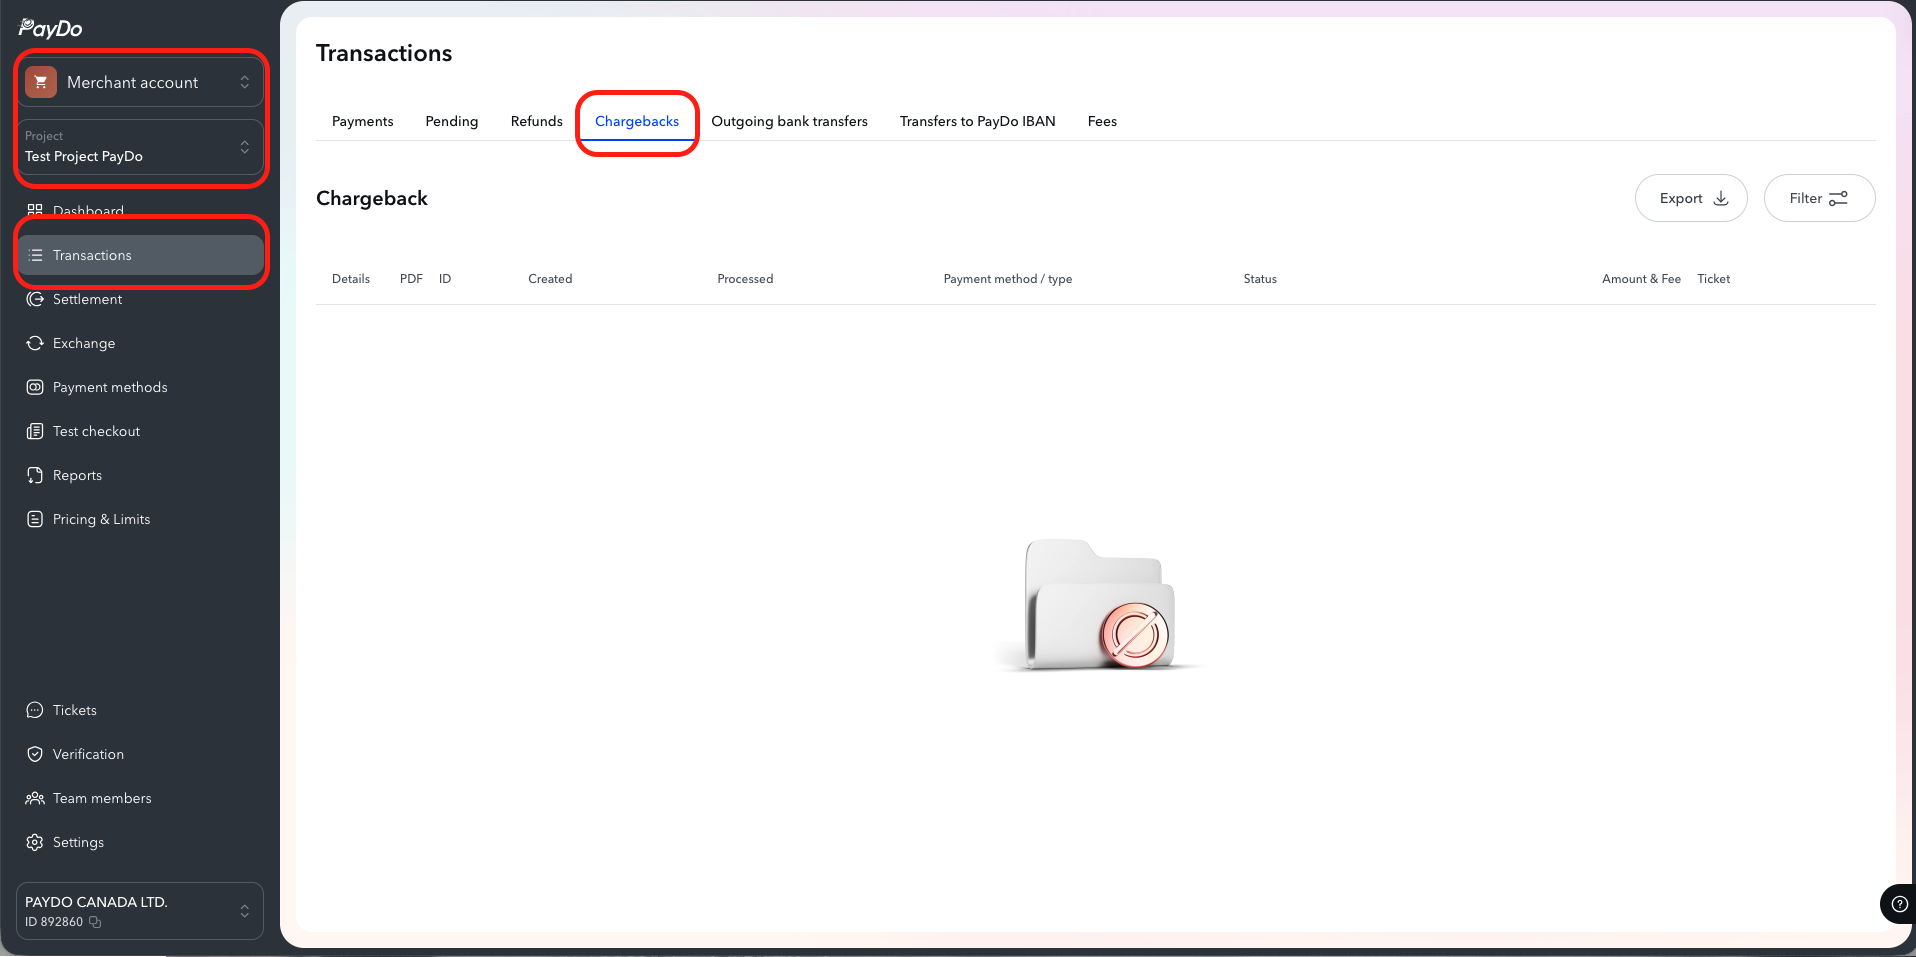Image resolution: width=1916 pixels, height=957 pixels.
Task: Click the Filter button
Action: point(1819,198)
